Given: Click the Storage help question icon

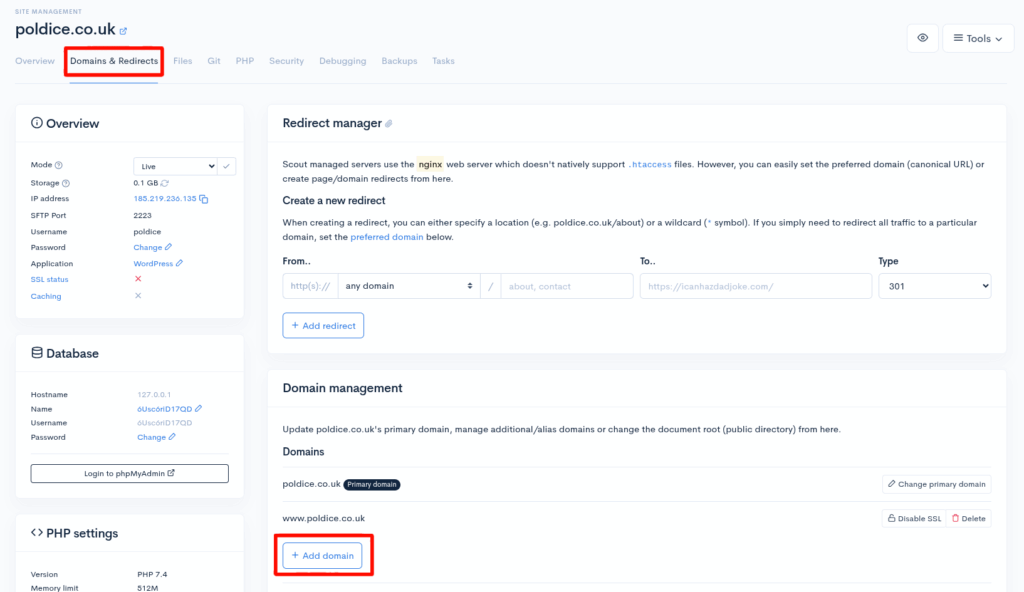Looking at the screenshot, I should click(x=66, y=183).
